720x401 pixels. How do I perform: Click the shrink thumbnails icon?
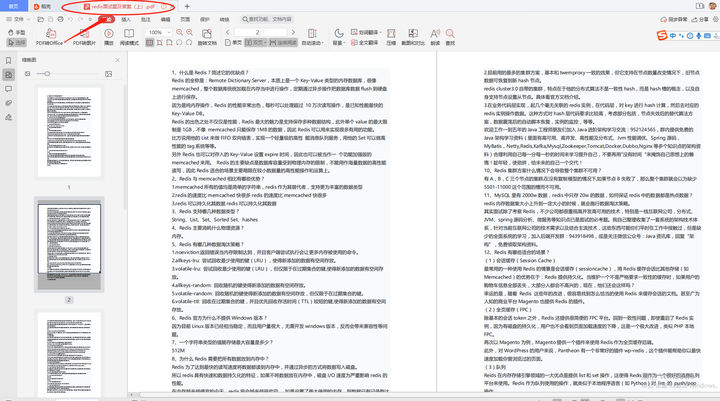(x=28, y=73)
